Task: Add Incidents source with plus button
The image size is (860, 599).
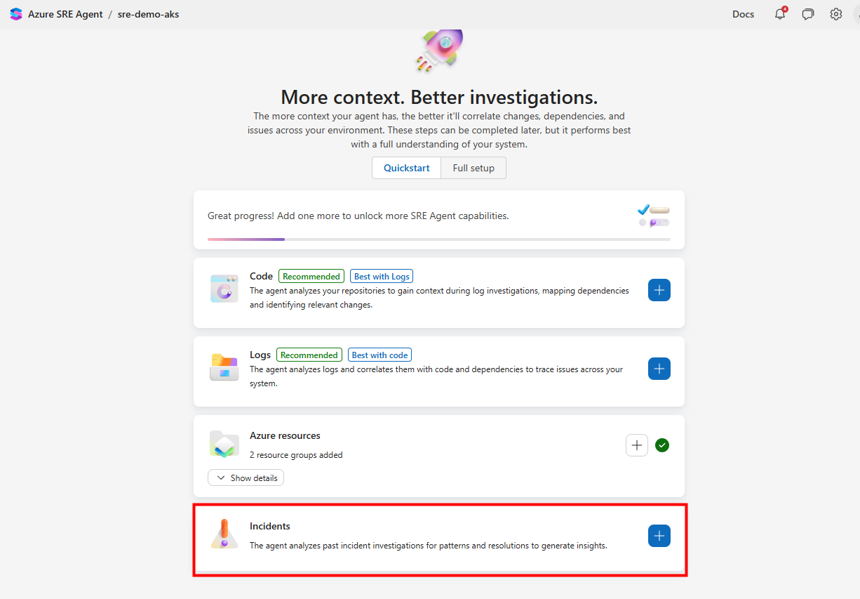Action: tap(659, 536)
